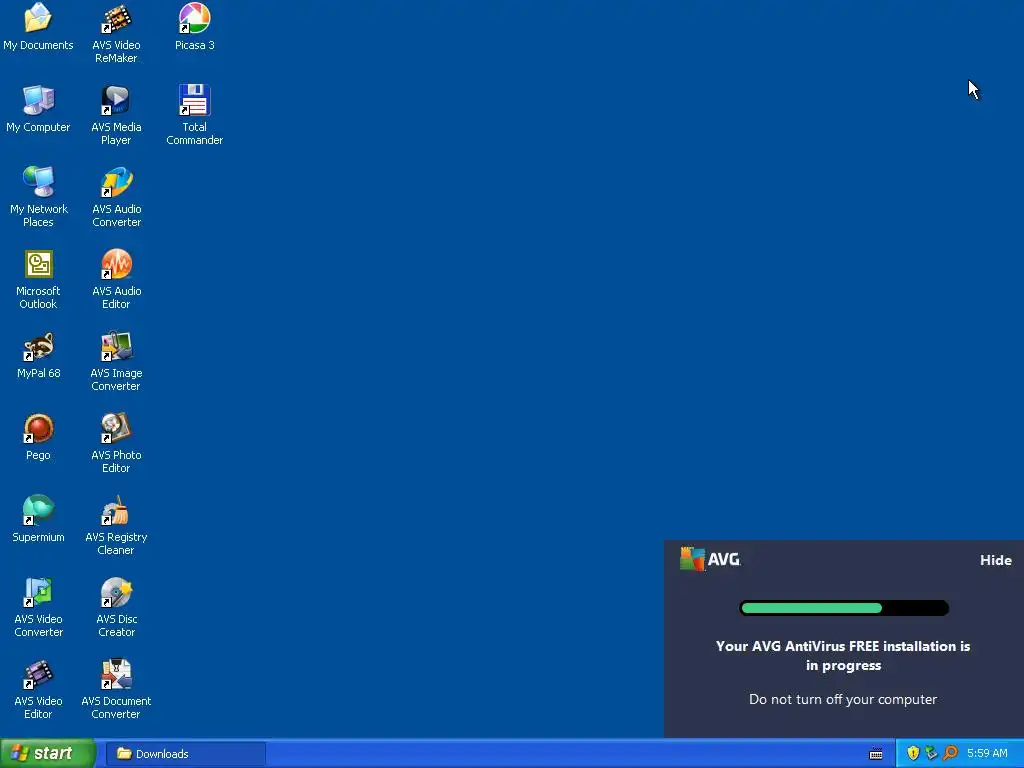The width and height of the screenshot is (1024, 768).
Task: Select the AVS Registry Cleaner icon
Action: [116, 525]
